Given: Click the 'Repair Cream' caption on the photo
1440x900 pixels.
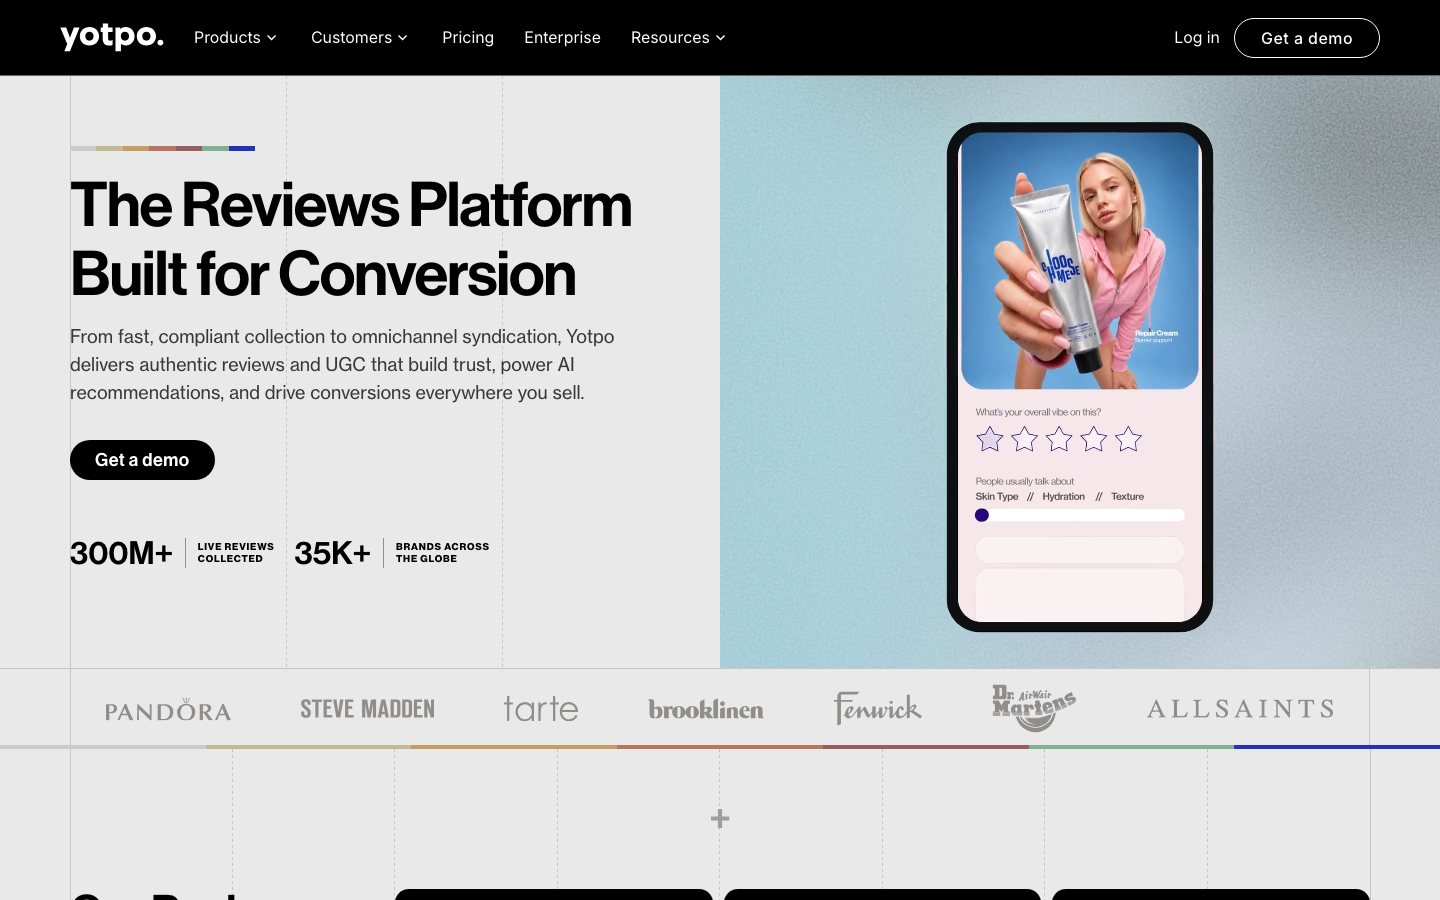Looking at the screenshot, I should (1156, 333).
